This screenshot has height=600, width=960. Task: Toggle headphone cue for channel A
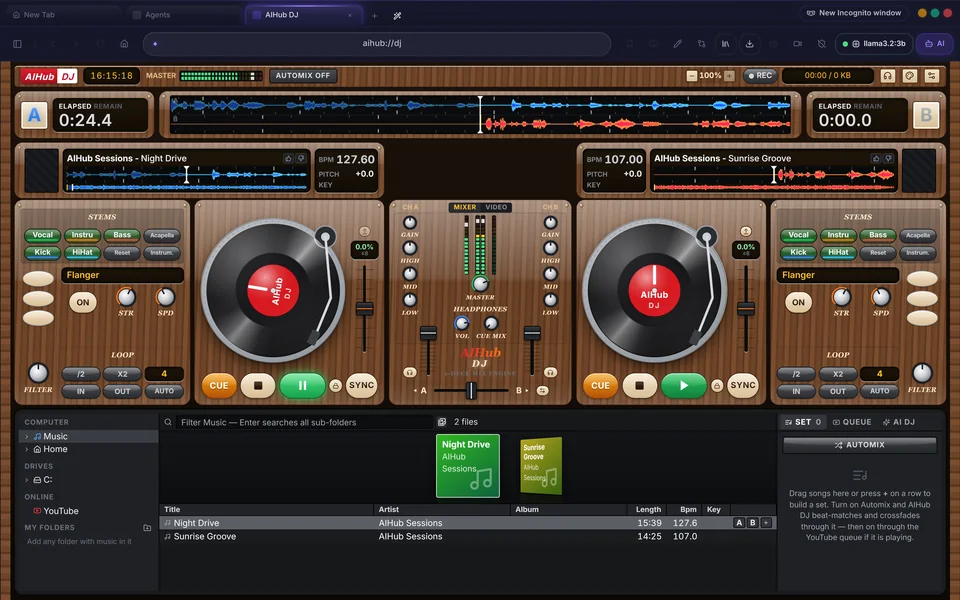(410, 372)
